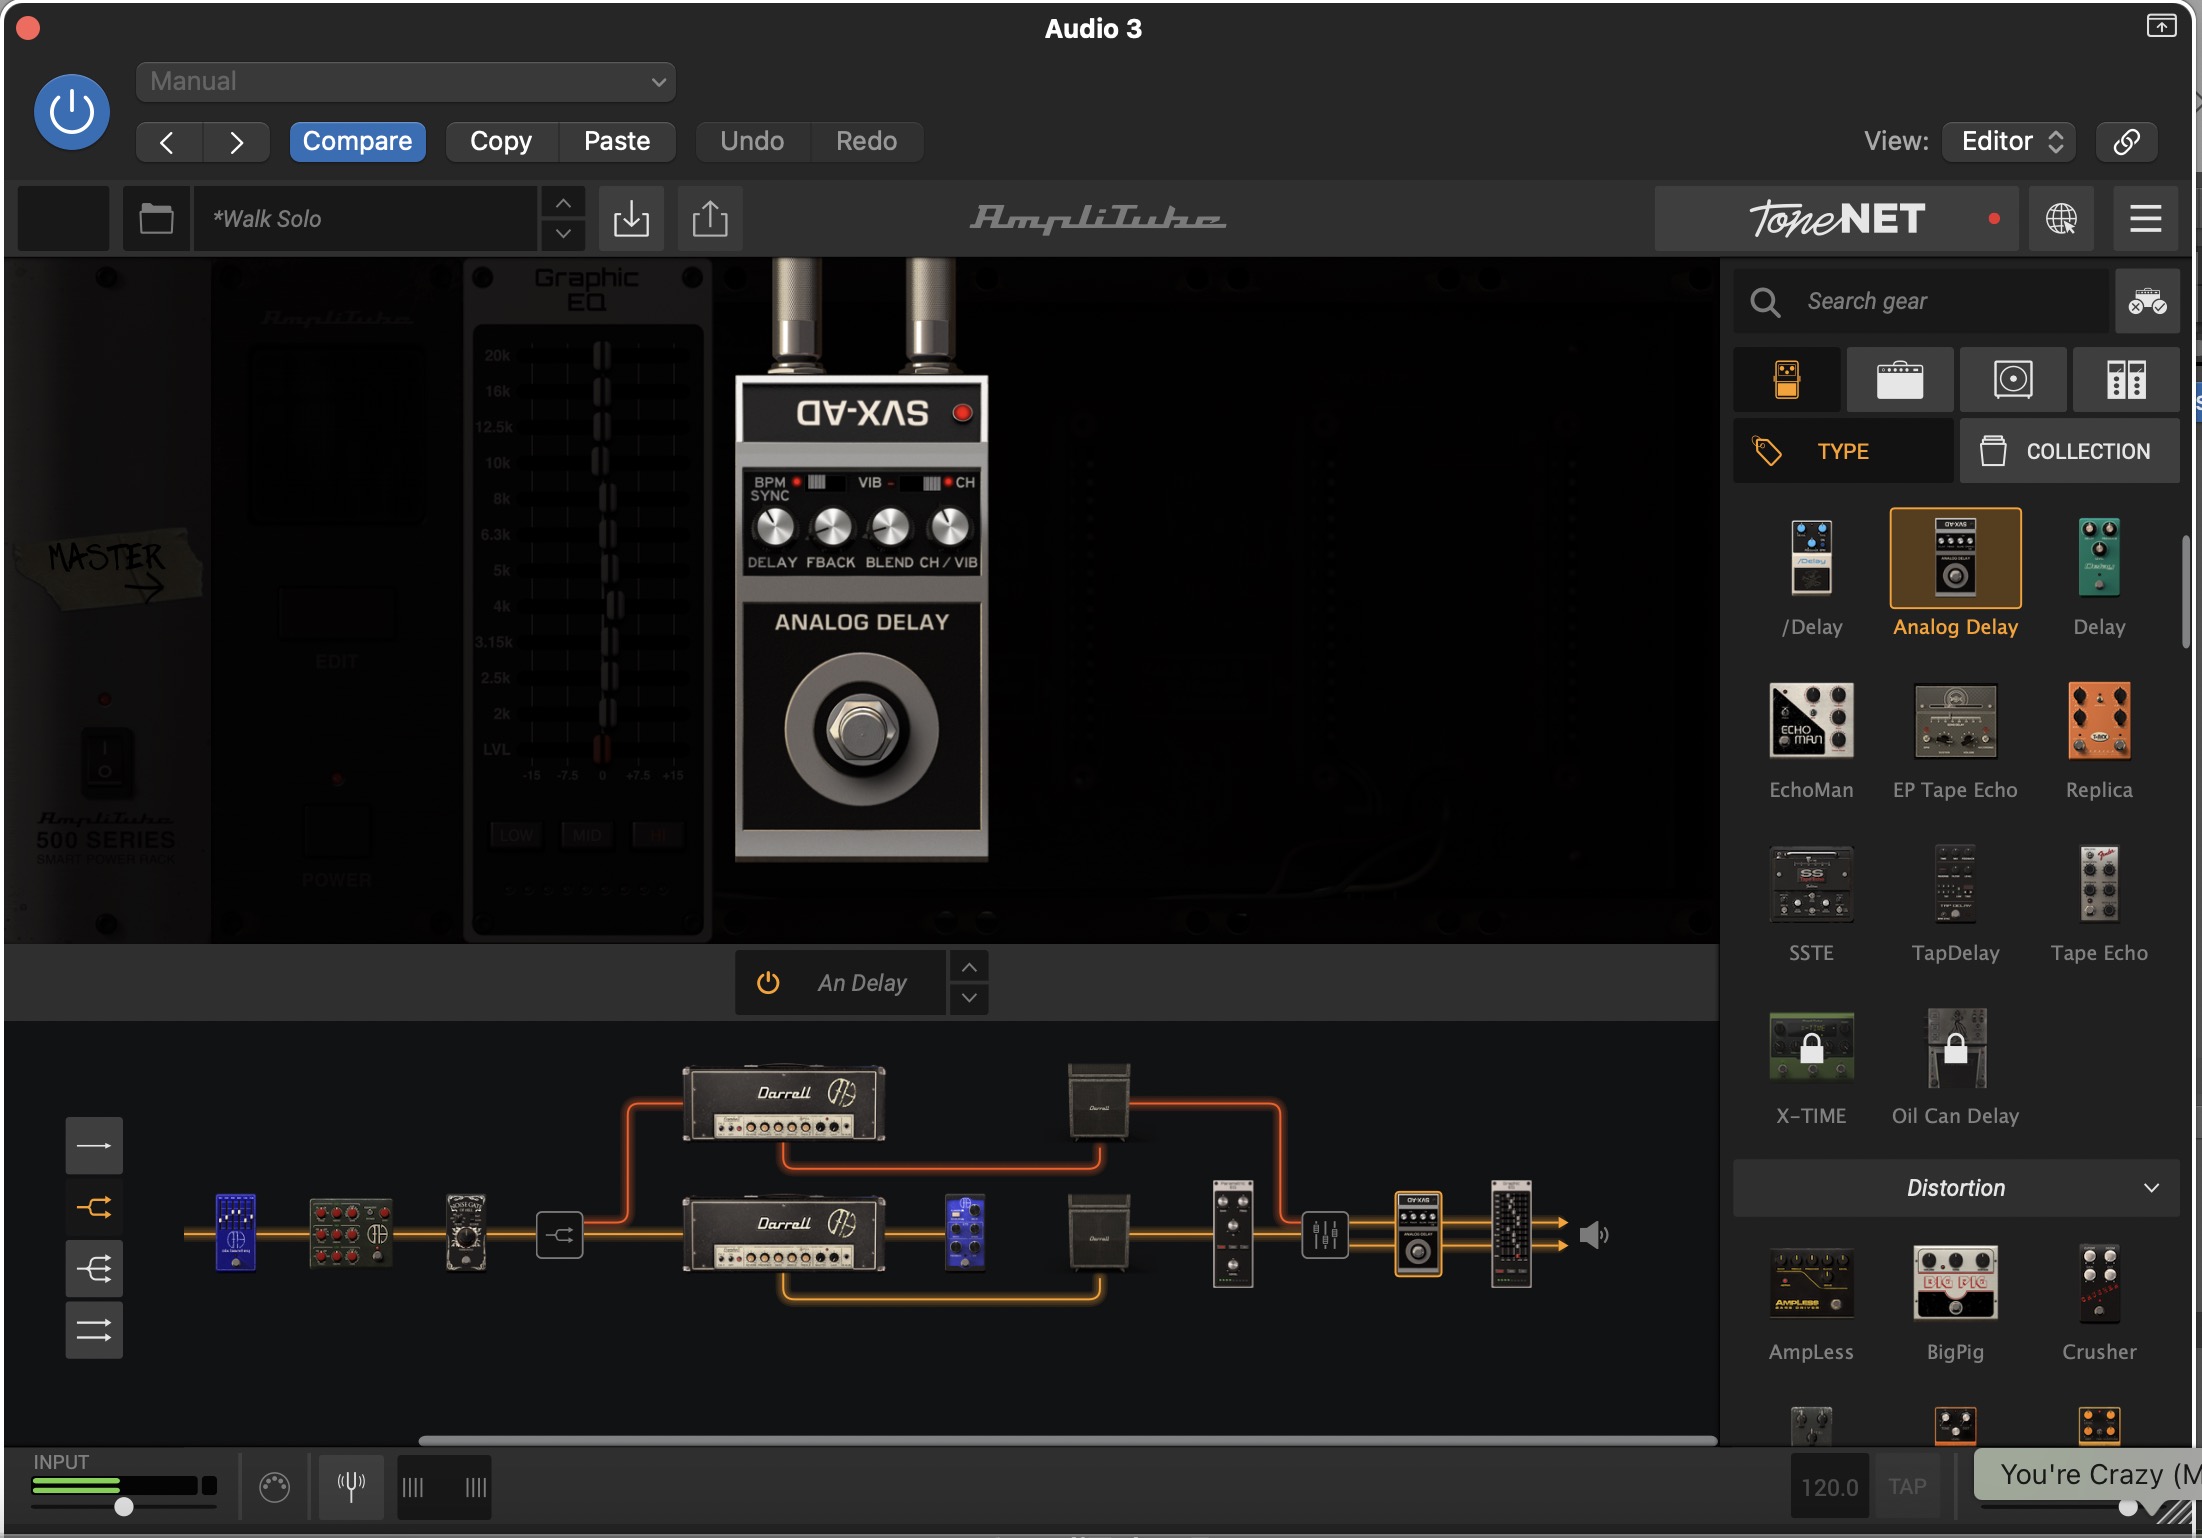
Task: Go to previous preset with left arrow
Action: click(168, 142)
